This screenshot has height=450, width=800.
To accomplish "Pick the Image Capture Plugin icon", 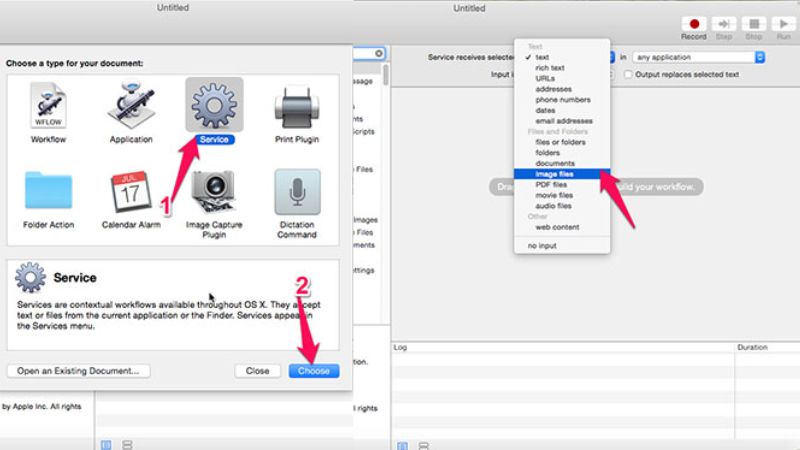I will (x=213, y=190).
